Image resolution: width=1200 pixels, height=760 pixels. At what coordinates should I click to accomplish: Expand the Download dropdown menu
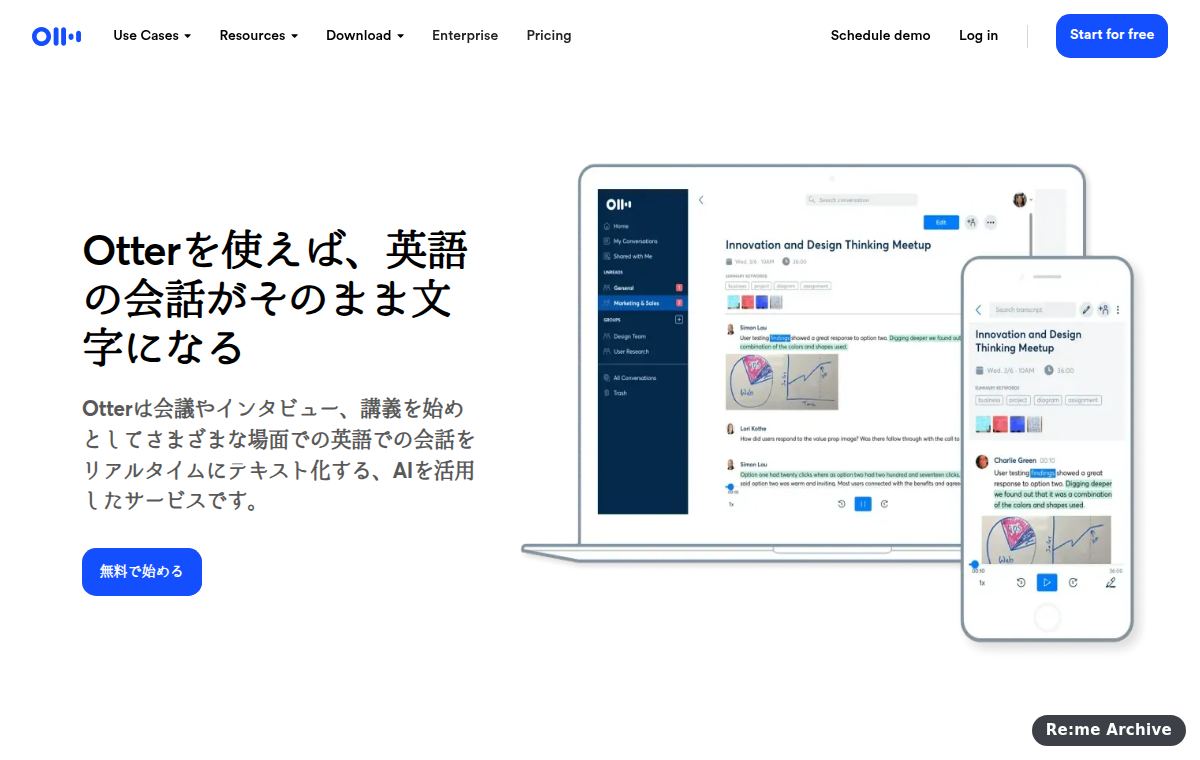365,35
